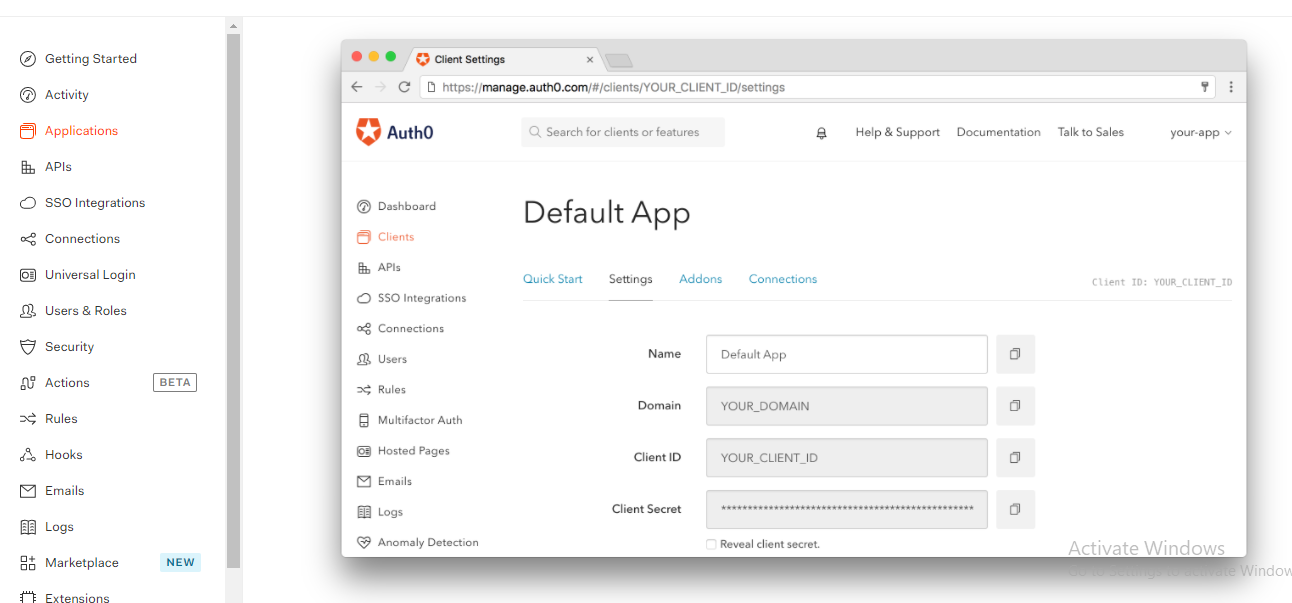The height and width of the screenshot is (603, 1292).
Task: Open Users in the inner sidebar
Action: point(382,359)
